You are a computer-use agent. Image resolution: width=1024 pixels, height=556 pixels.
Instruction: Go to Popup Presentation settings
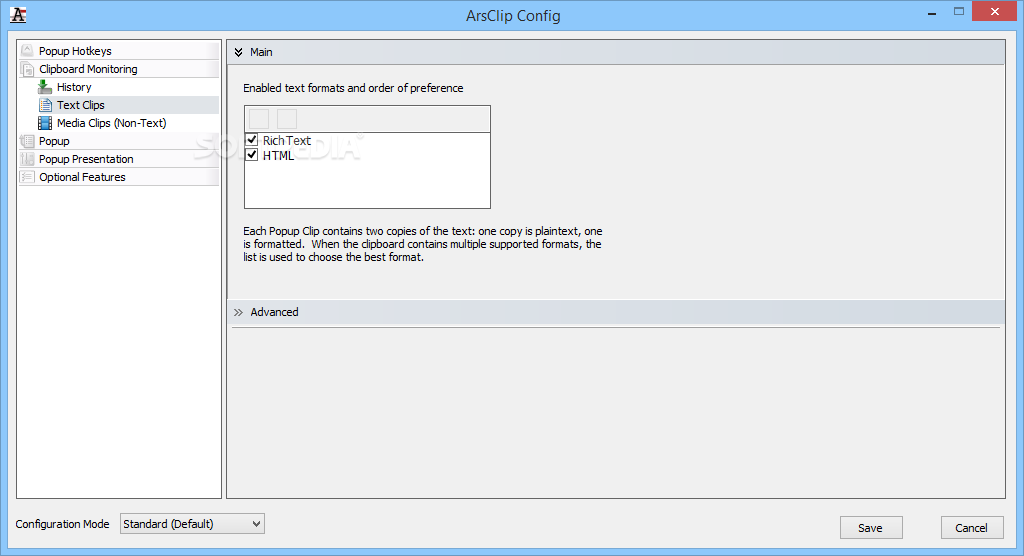tap(119, 159)
